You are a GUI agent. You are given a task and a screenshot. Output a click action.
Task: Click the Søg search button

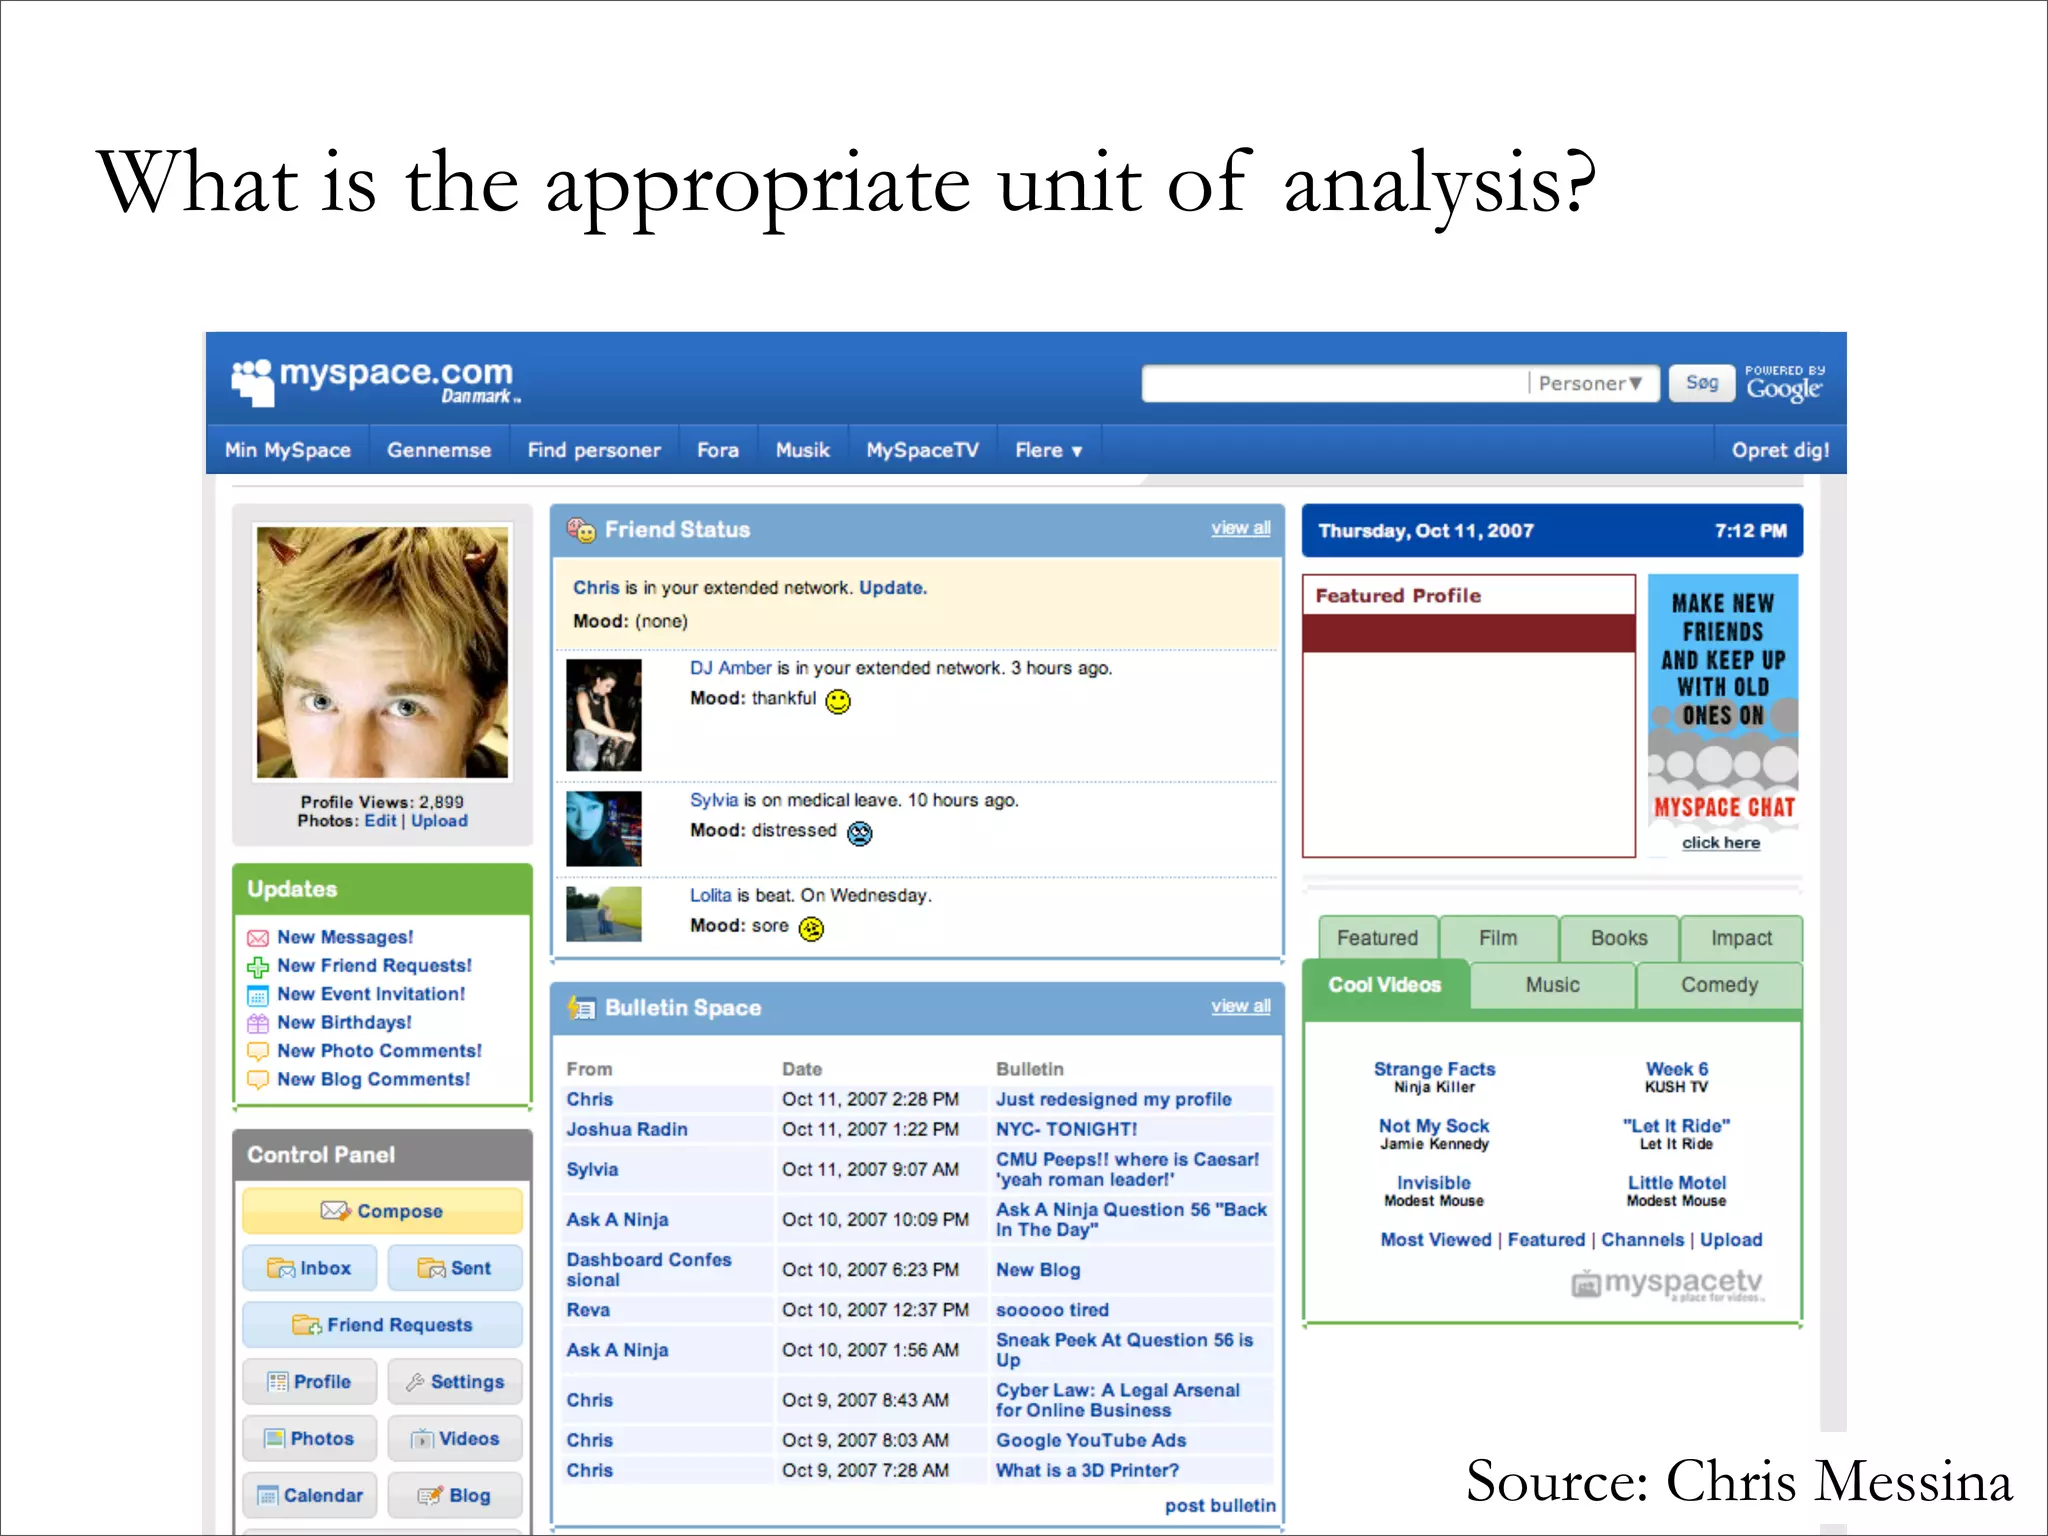(1701, 383)
